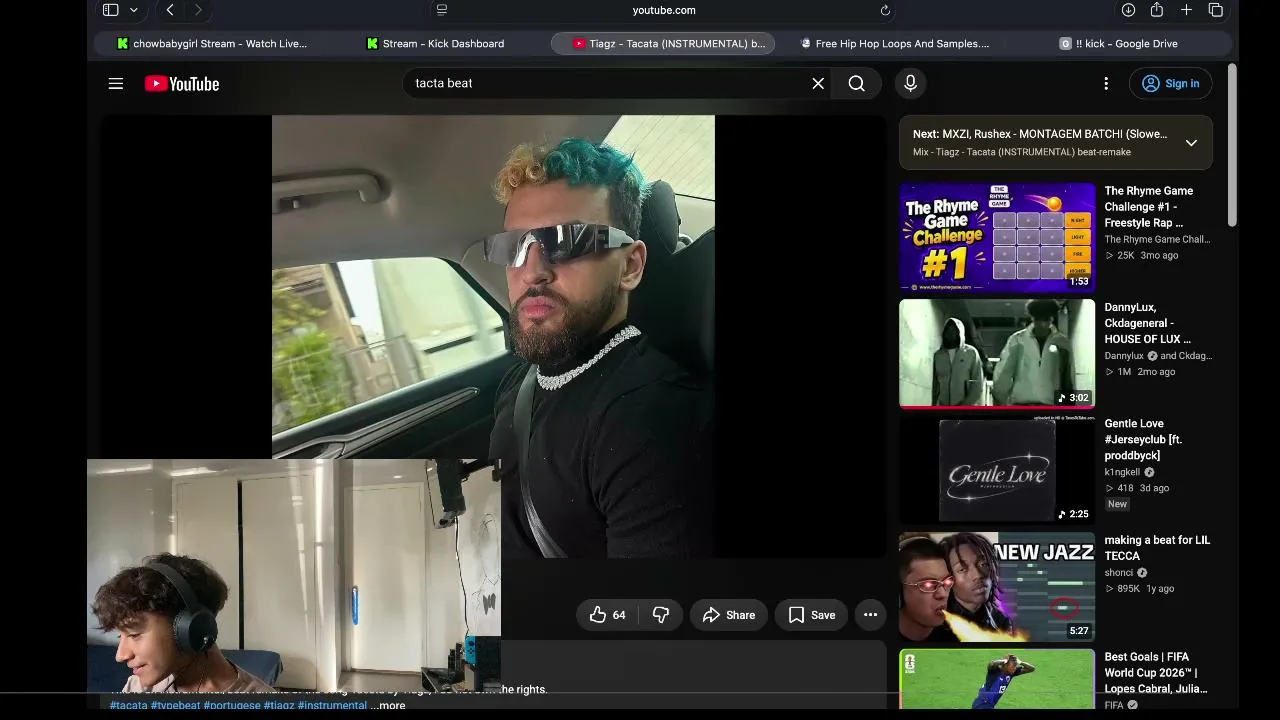Click the #tiagz hashtag
This screenshot has width=1280, height=720.
[x=279, y=706]
